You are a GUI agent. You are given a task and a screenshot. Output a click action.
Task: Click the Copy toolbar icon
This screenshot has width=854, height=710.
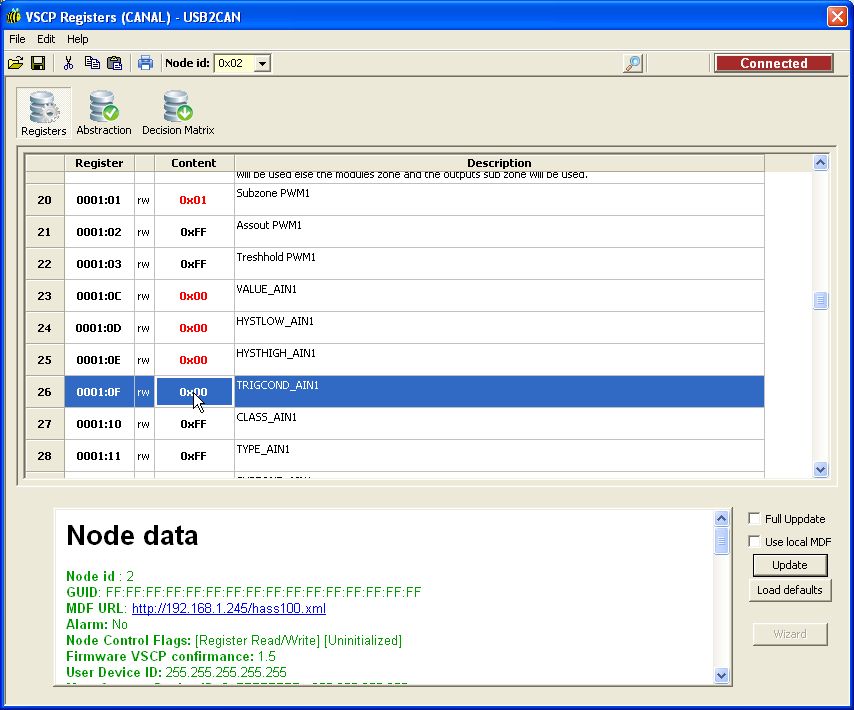pos(92,63)
